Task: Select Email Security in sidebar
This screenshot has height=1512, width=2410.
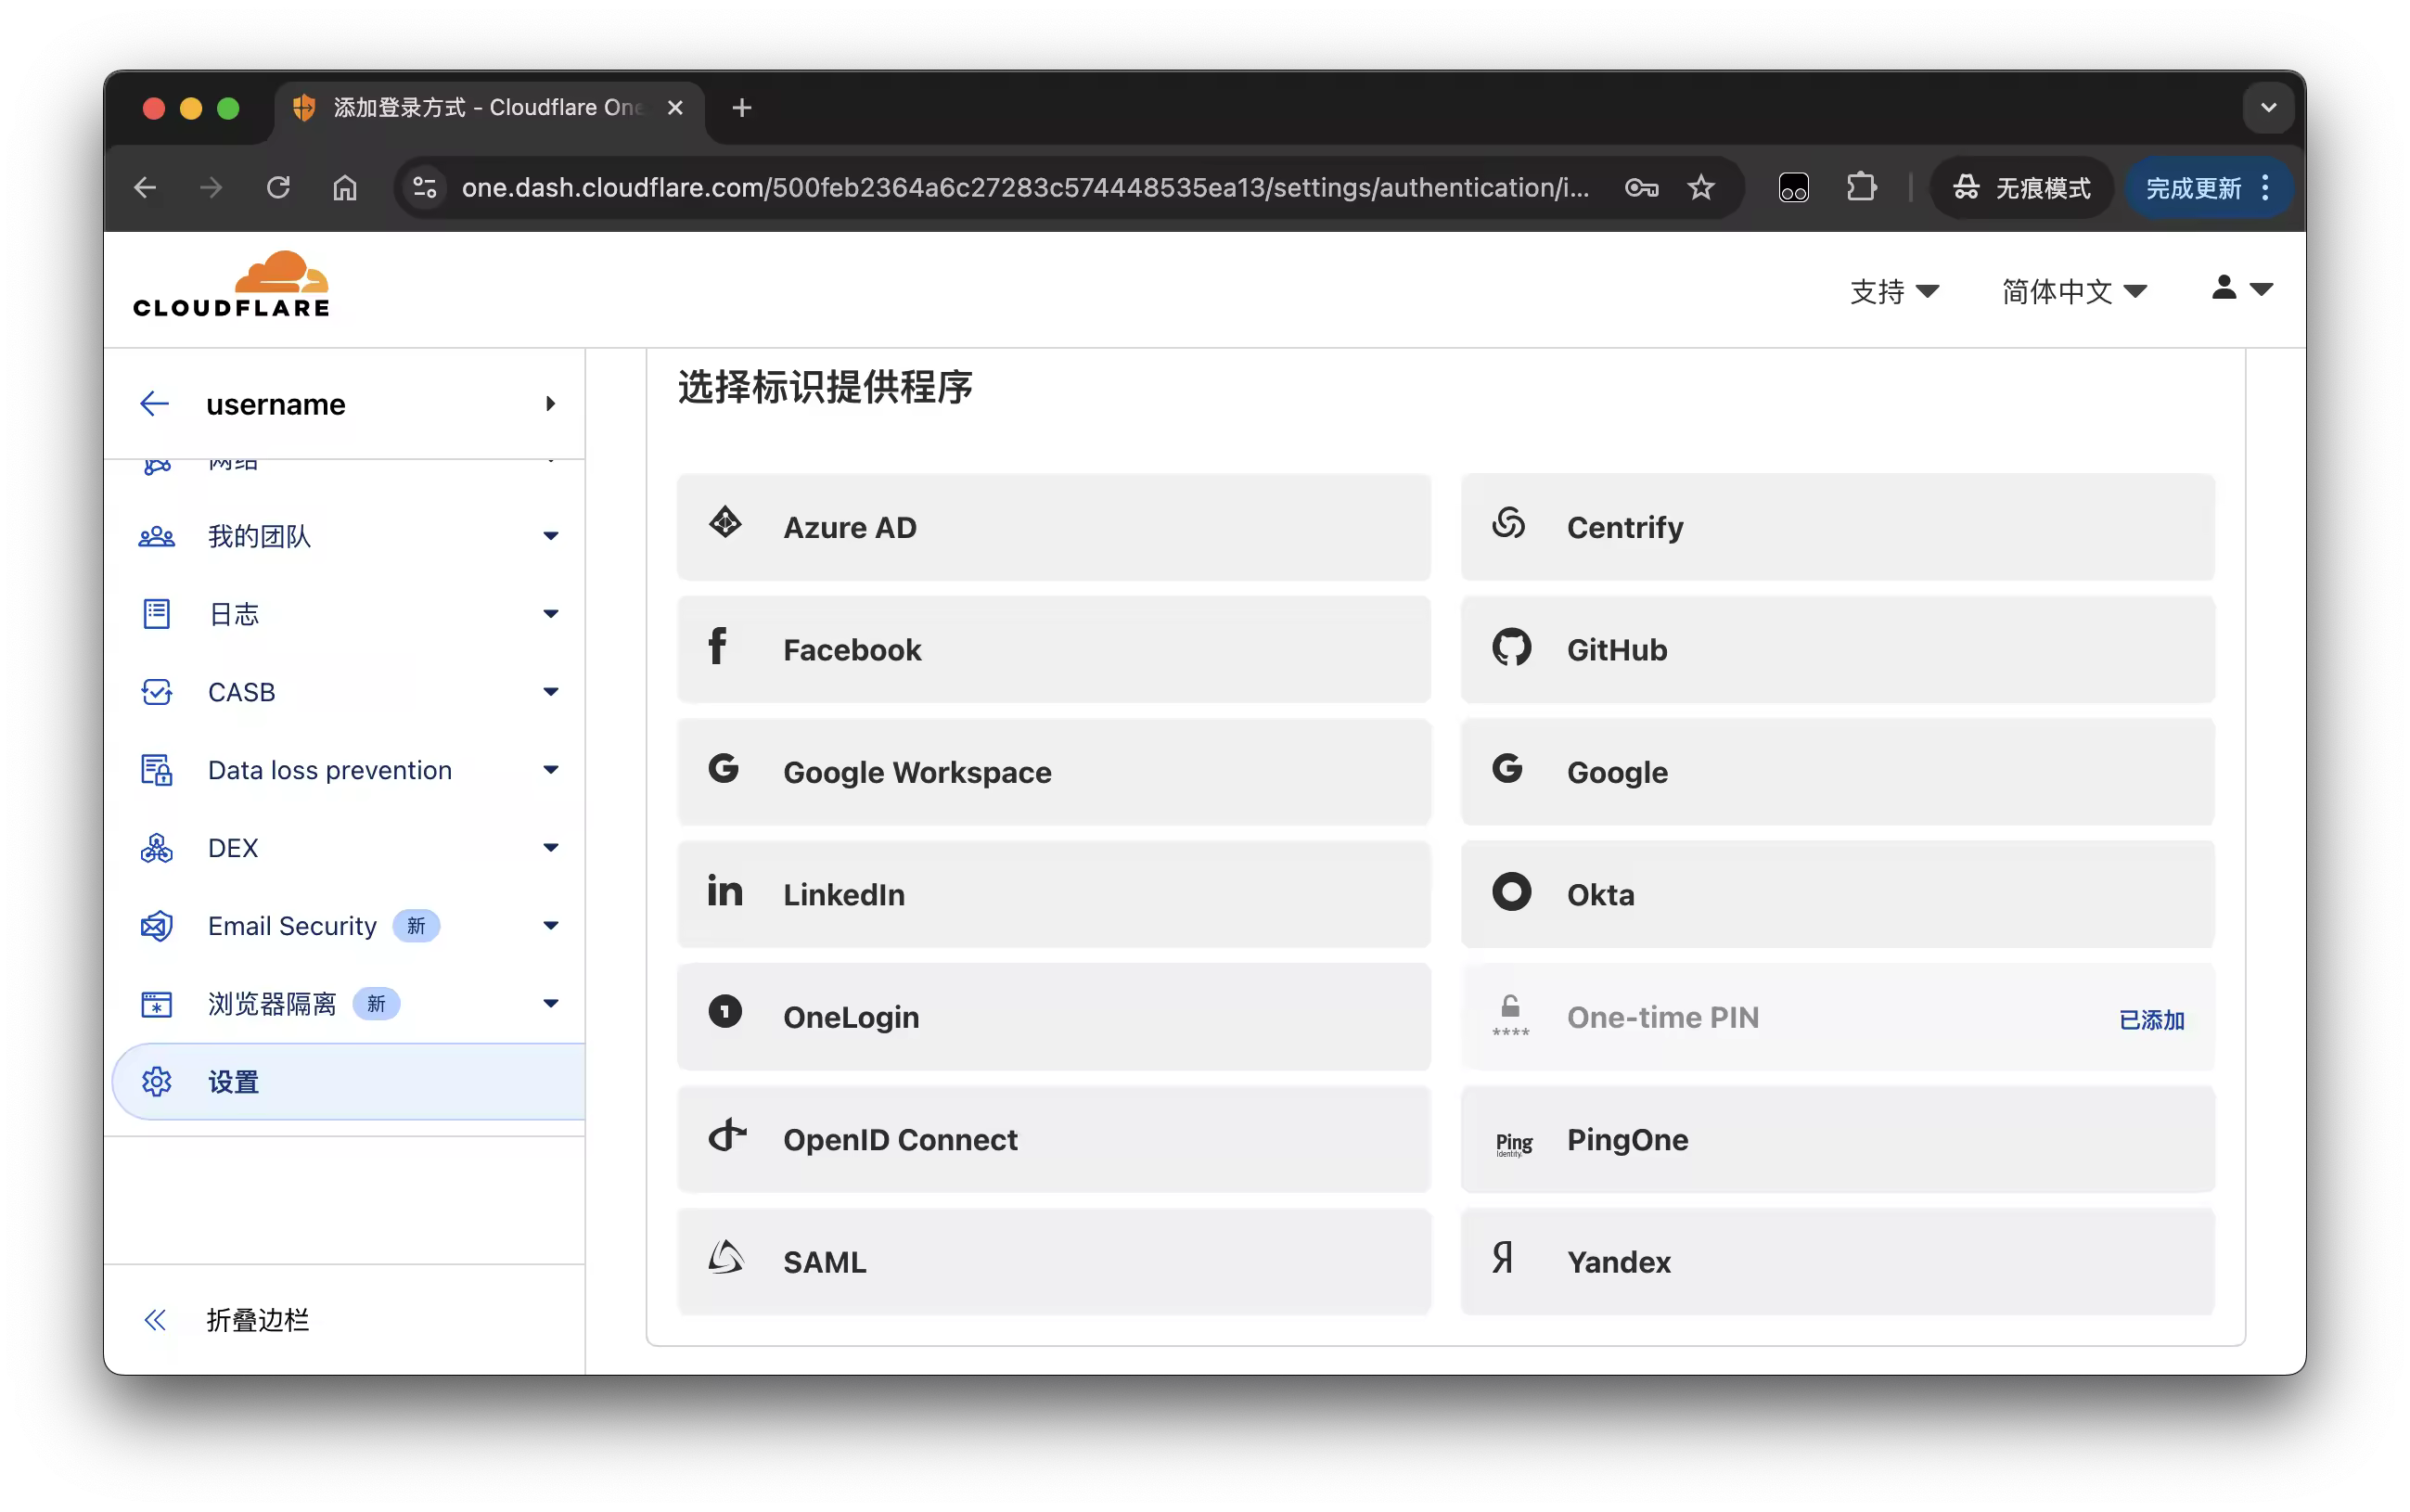Action: coord(292,926)
